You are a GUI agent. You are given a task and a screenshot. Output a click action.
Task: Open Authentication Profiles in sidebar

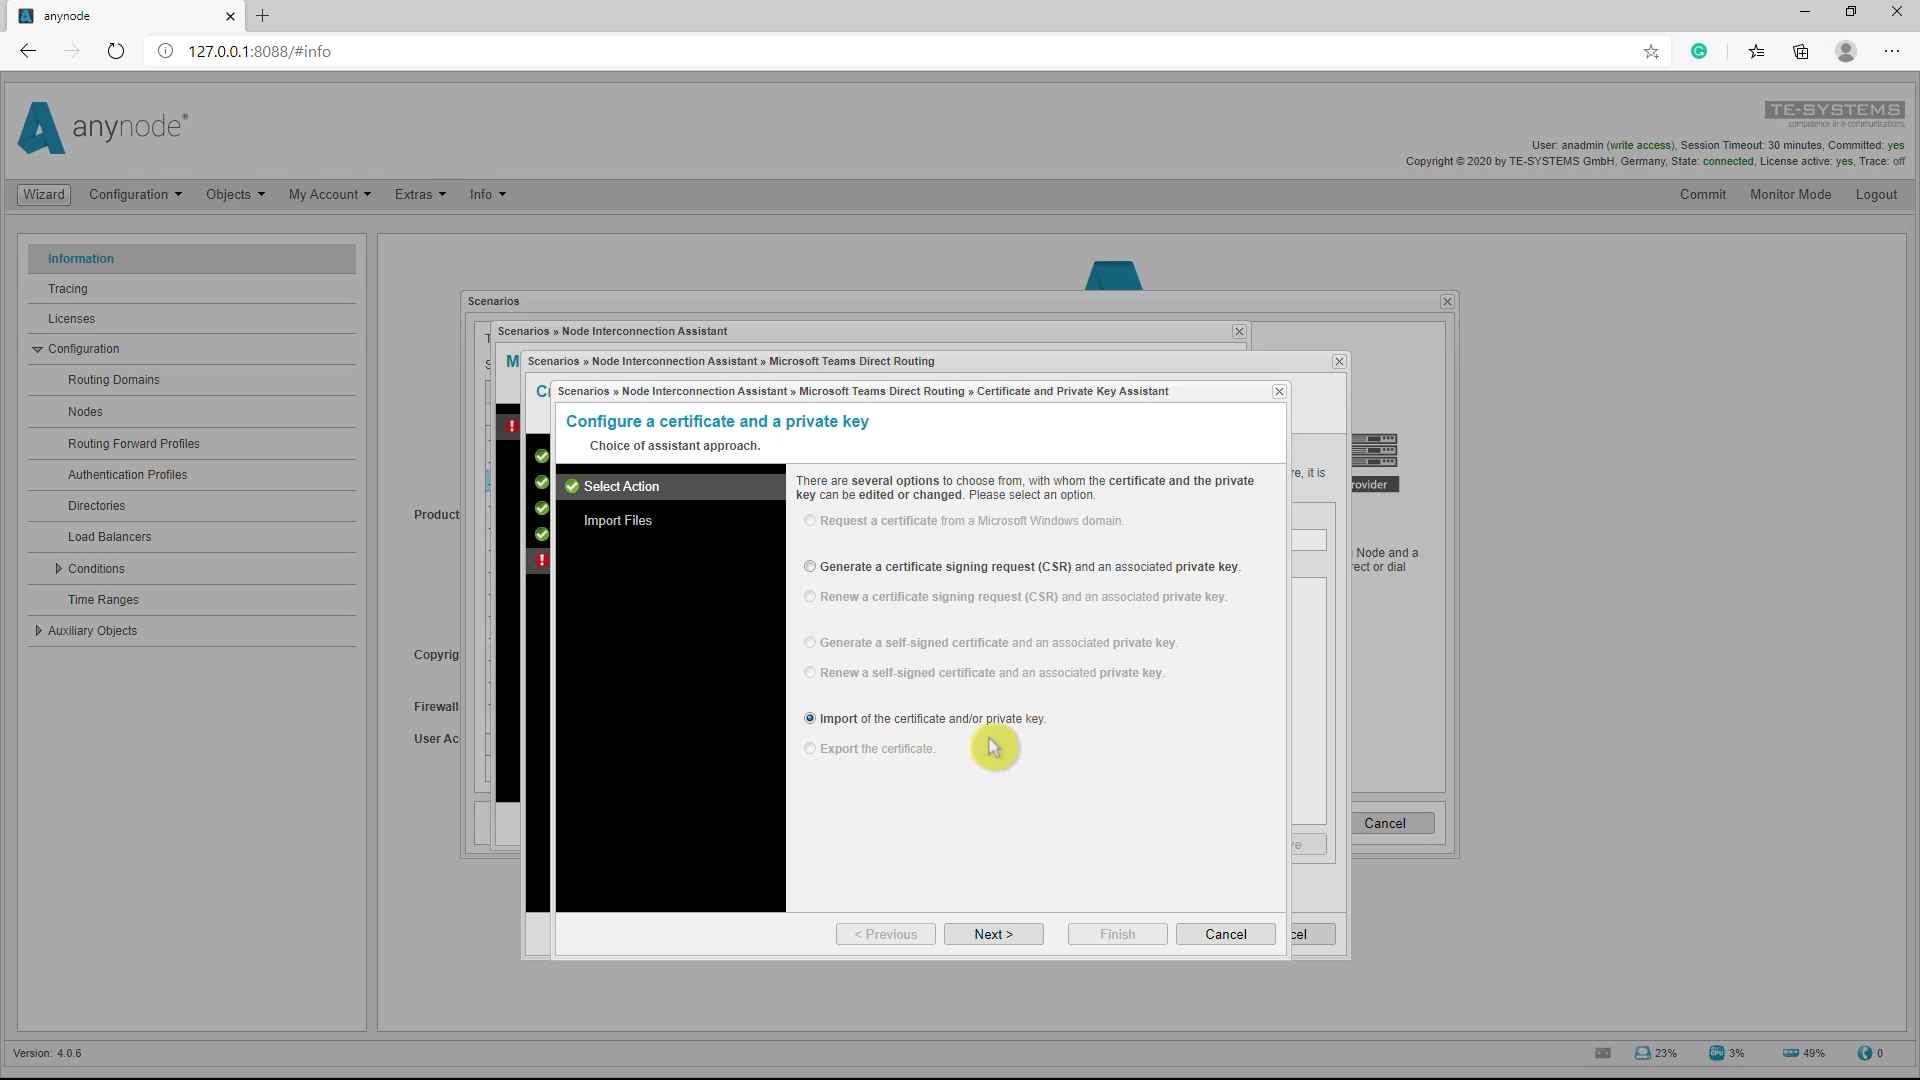tap(192, 475)
